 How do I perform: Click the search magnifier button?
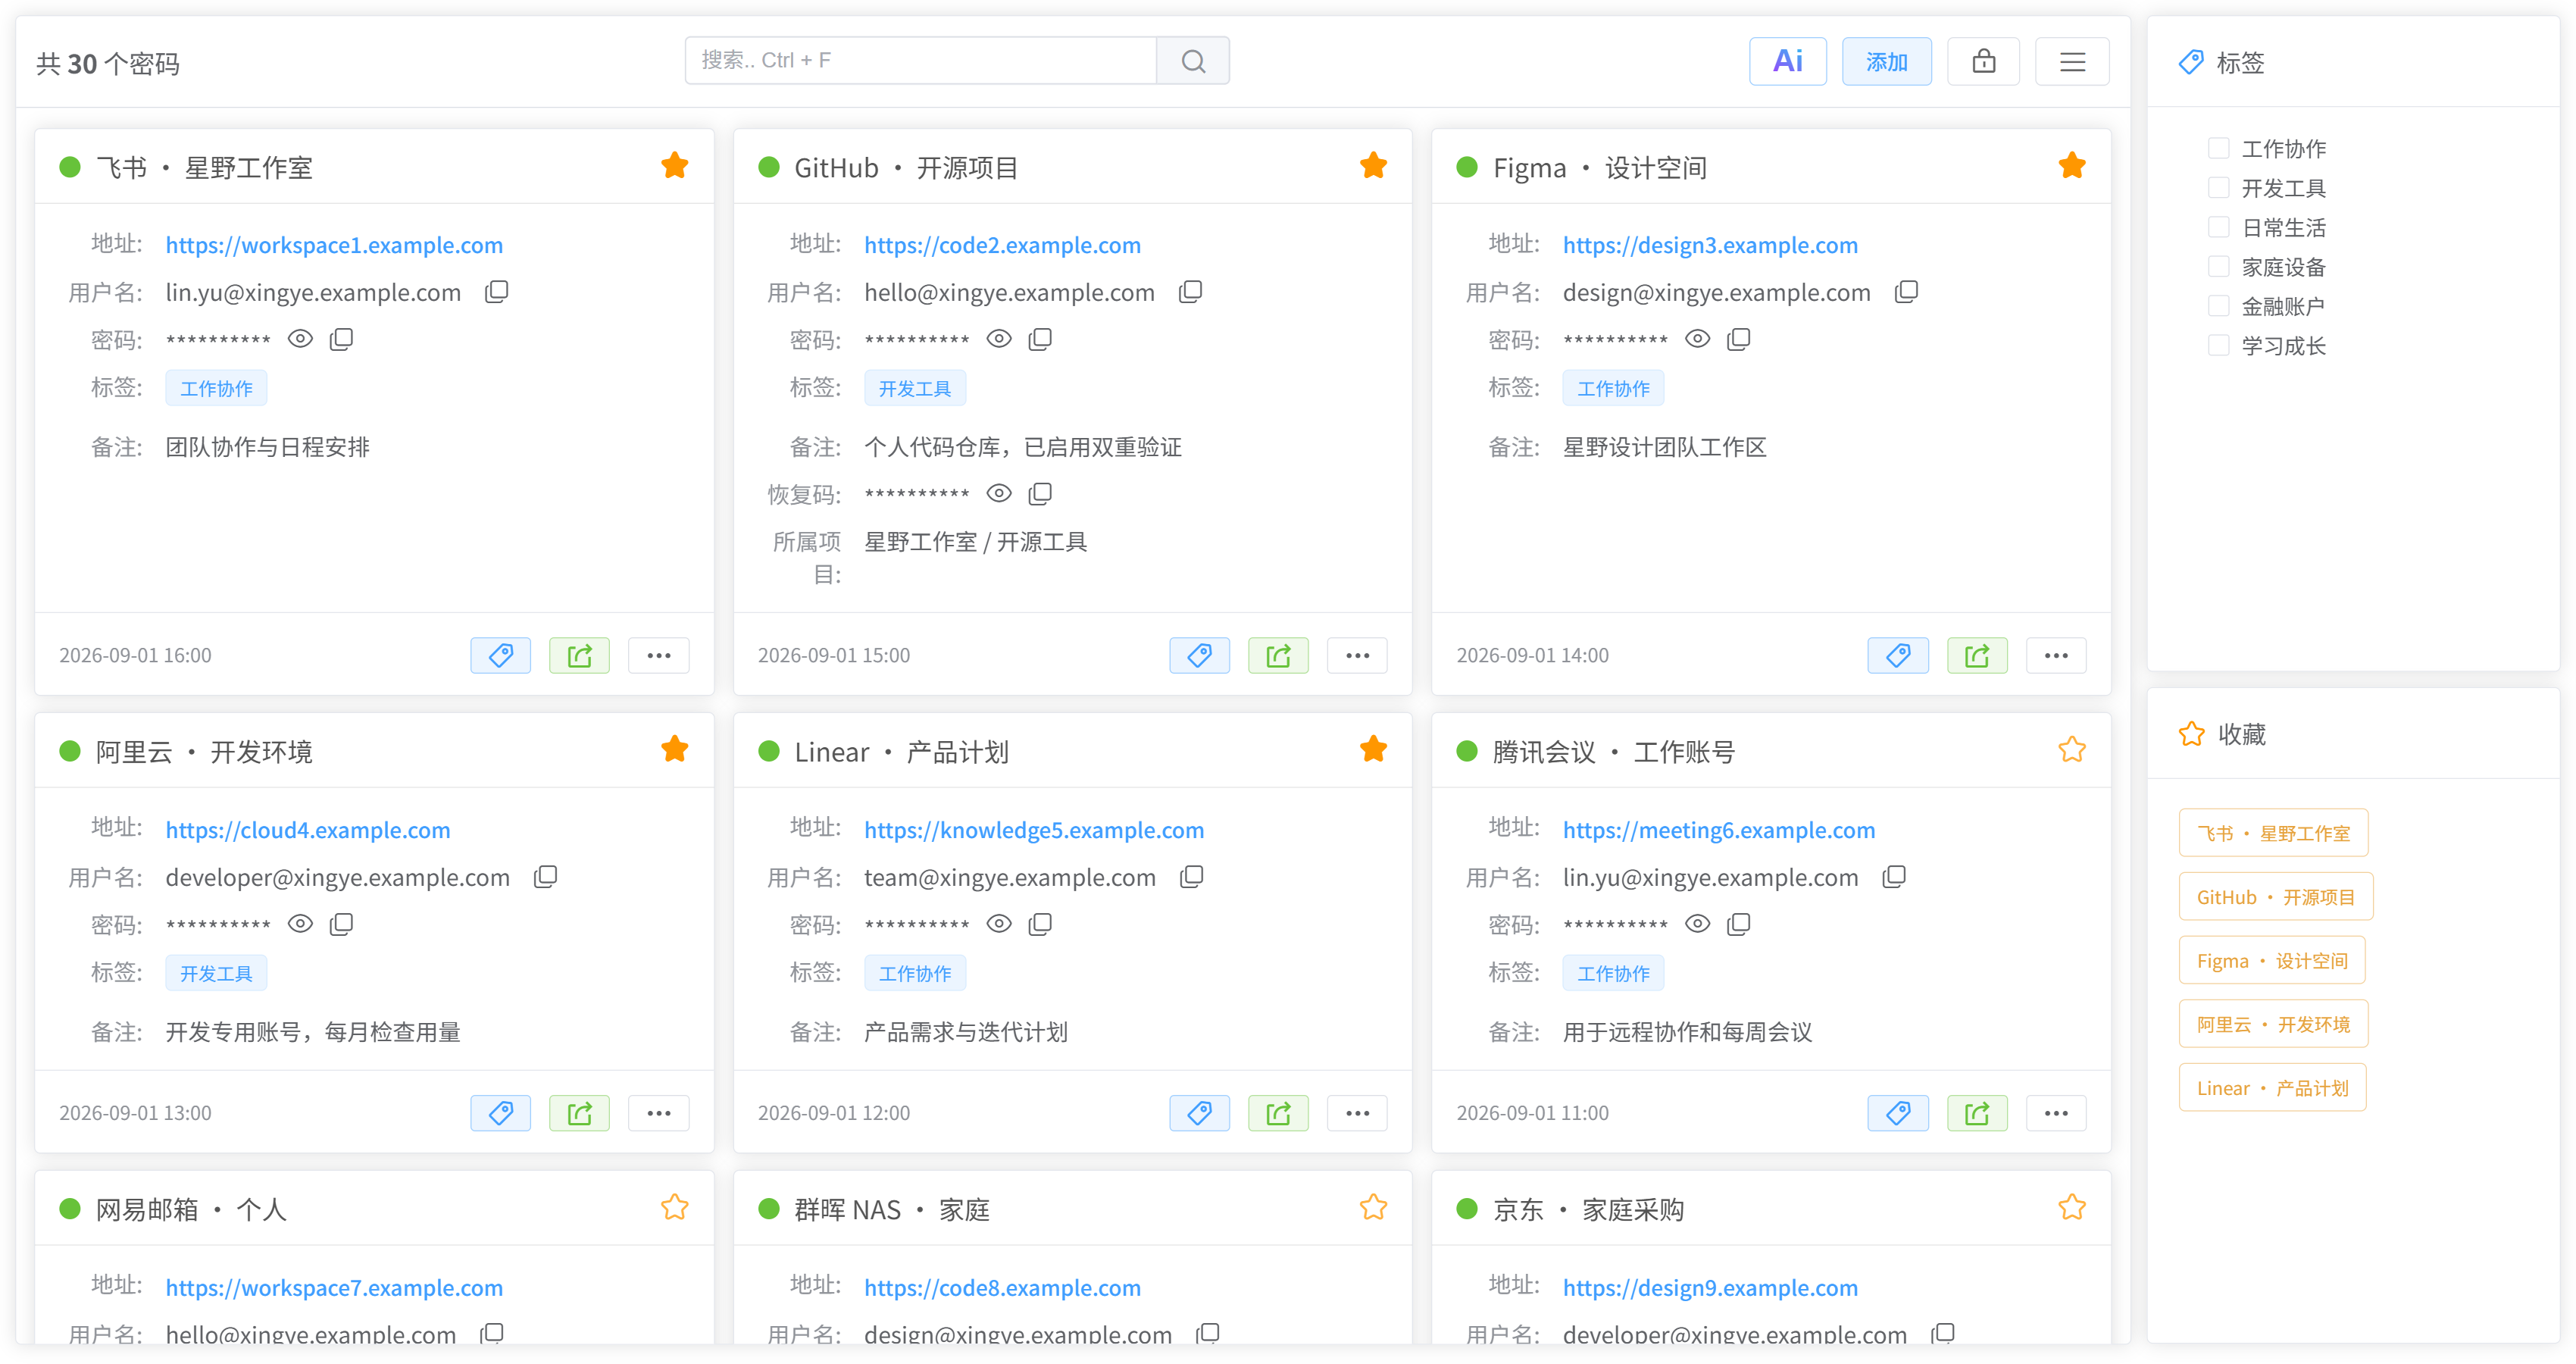tap(1192, 61)
